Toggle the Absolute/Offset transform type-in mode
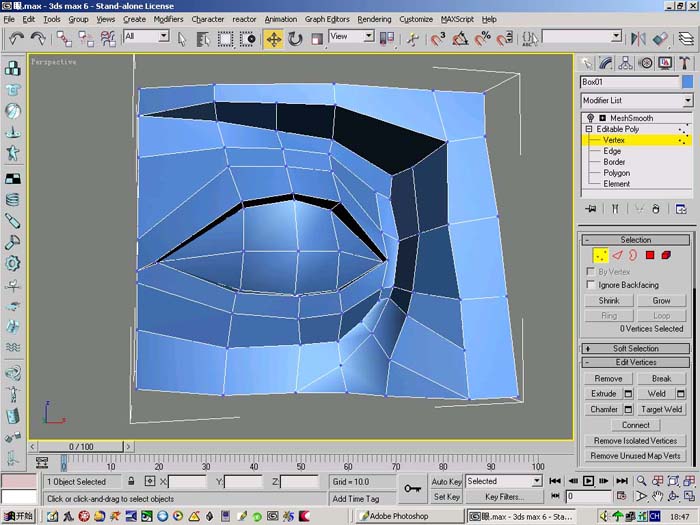The width and height of the screenshot is (700, 525). 150,481
